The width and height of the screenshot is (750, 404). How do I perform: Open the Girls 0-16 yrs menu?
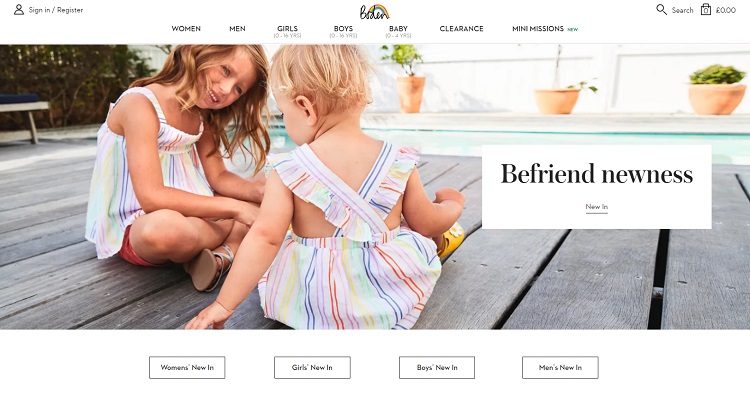[287, 32]
